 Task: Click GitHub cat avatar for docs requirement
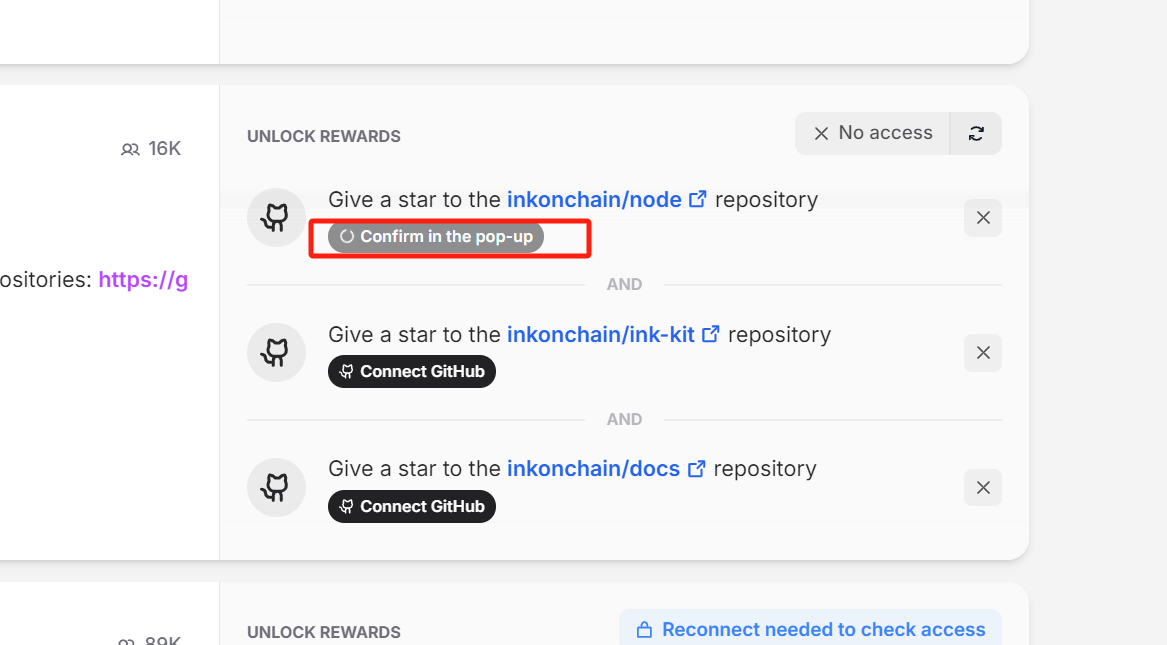276,487
